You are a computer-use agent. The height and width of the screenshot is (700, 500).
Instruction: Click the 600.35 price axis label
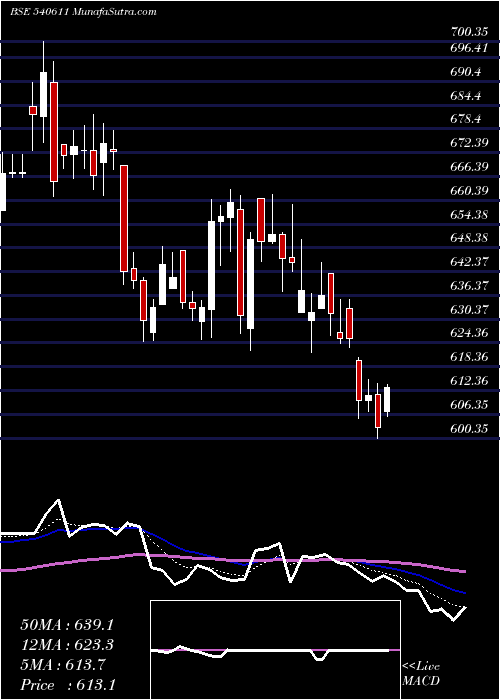coord(469,429)
